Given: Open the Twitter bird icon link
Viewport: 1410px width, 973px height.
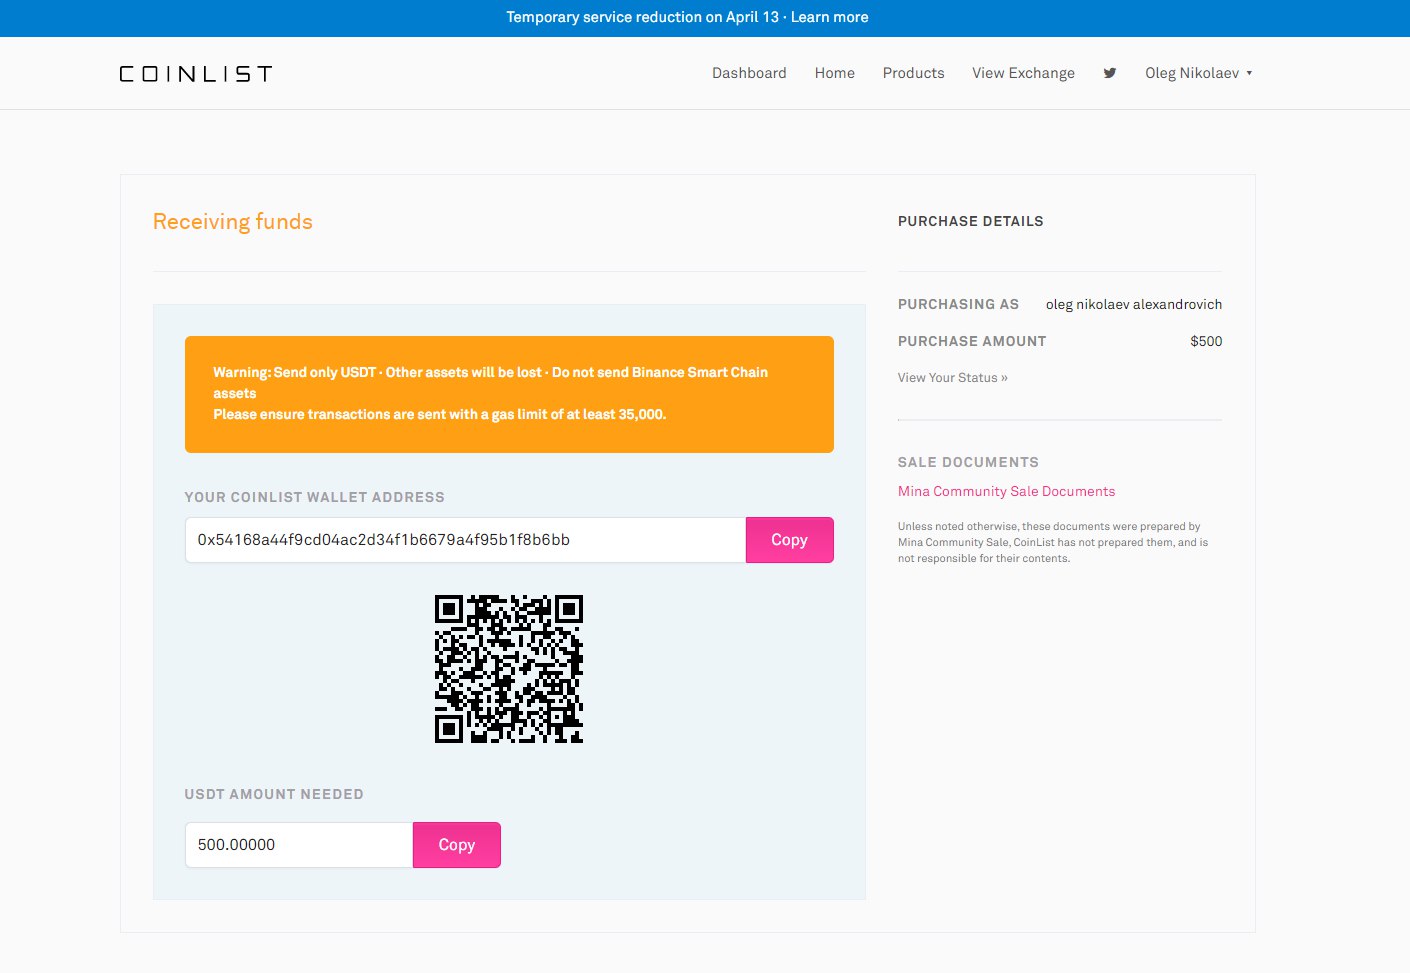Looking at the screenshot, I should click(x=1109, y=73).
